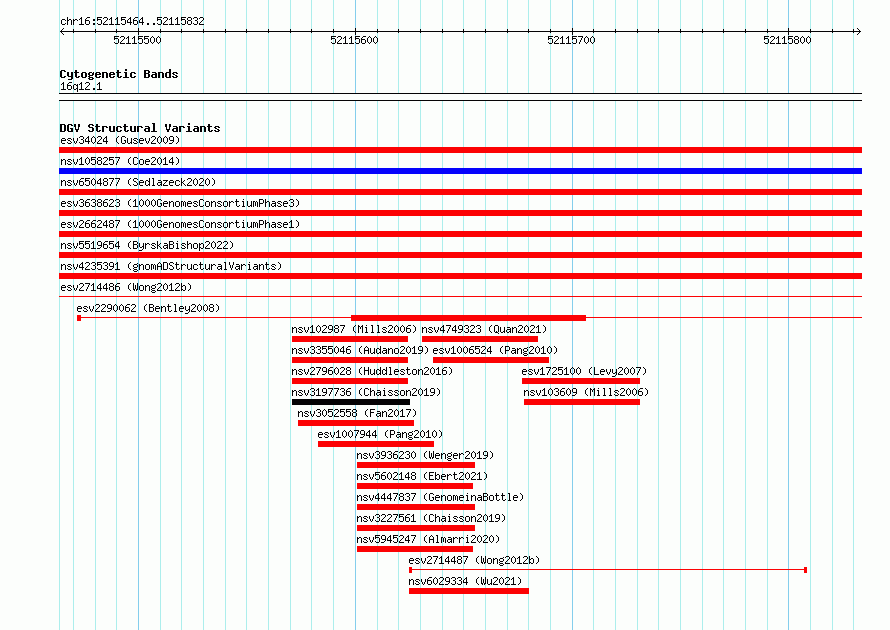Open esv3638623 (1000GenomesConsortiumPhase3) entry
Screen dimensions: 890x630
pyautogui.click(x=180, y=203)
